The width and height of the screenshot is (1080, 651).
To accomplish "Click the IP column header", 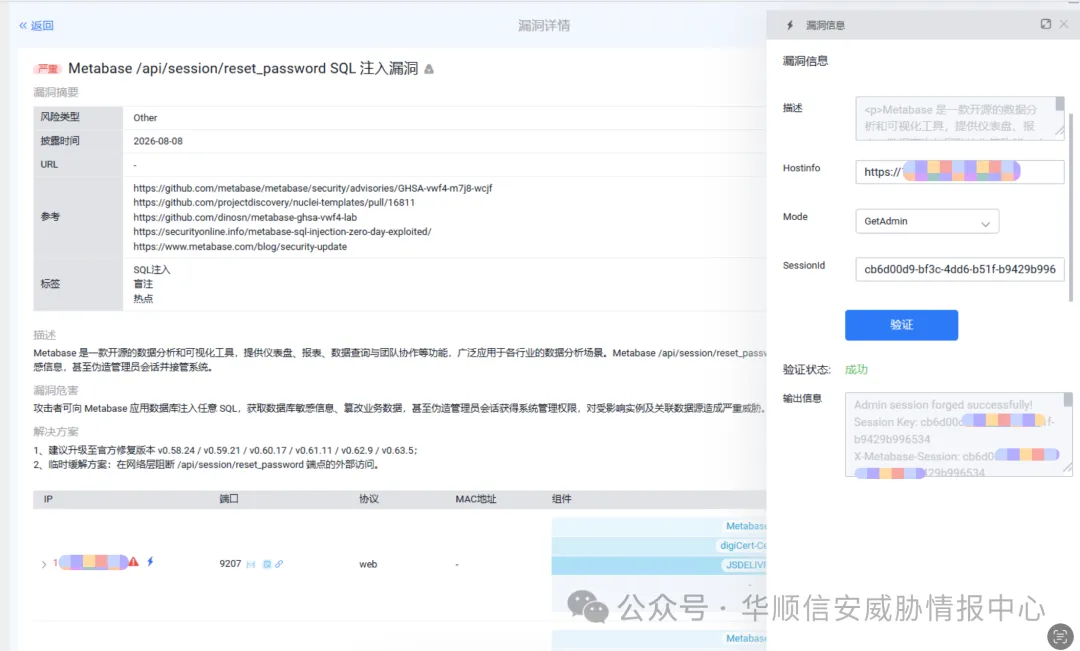I will 48,499.
